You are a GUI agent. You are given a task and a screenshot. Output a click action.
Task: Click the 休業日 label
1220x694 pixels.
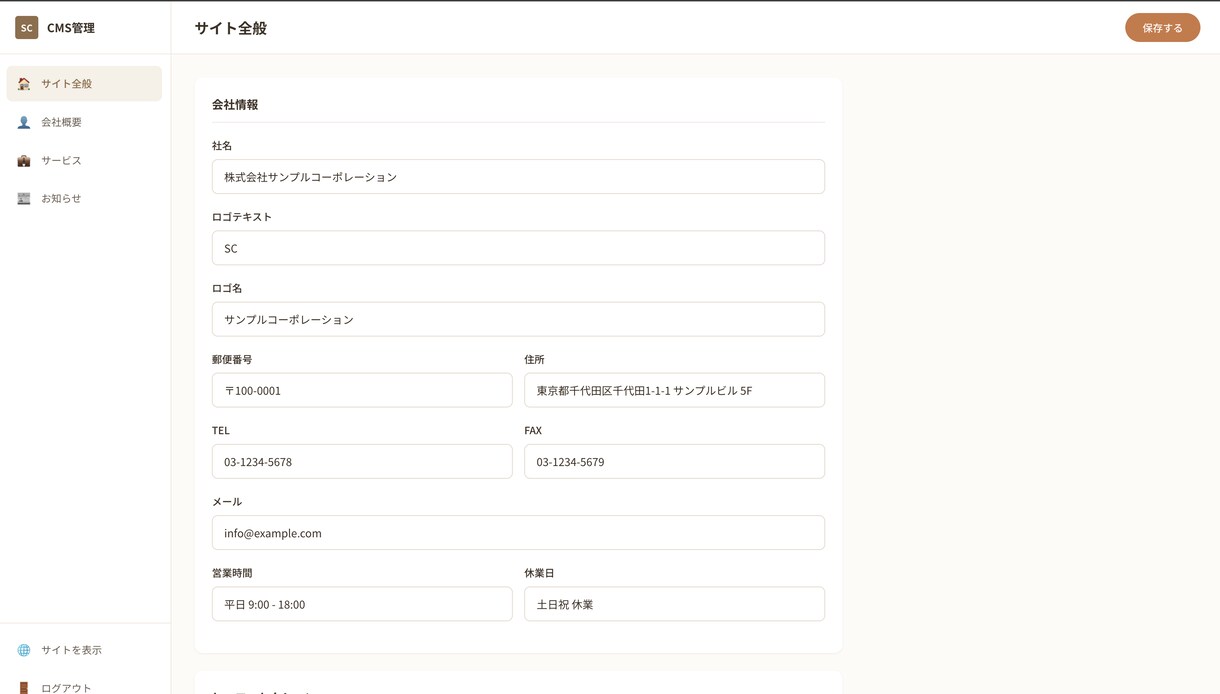(539, 573)
